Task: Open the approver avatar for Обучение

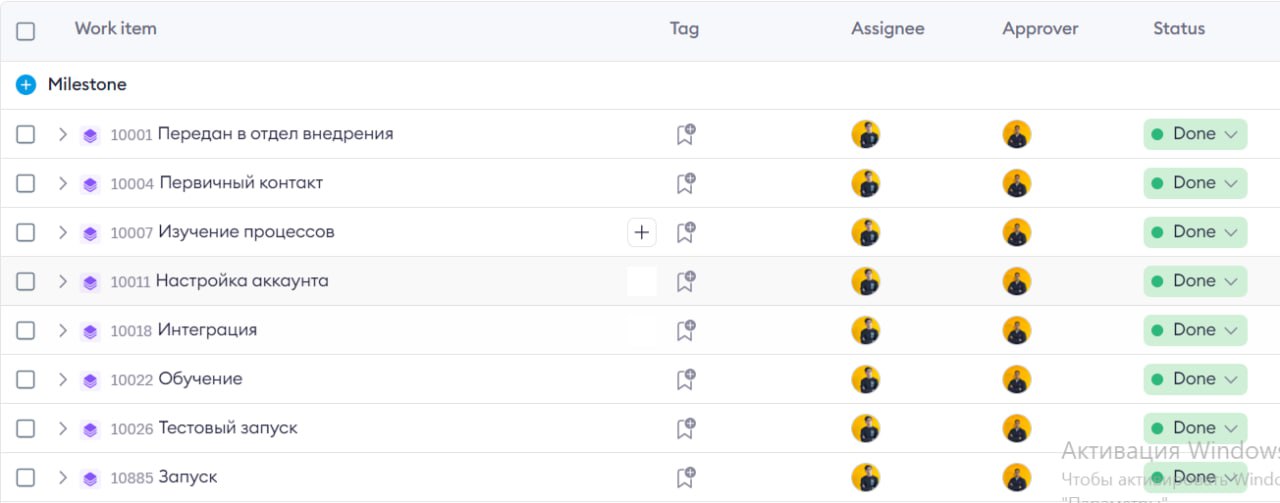Action: click(x=1017, y=379)
